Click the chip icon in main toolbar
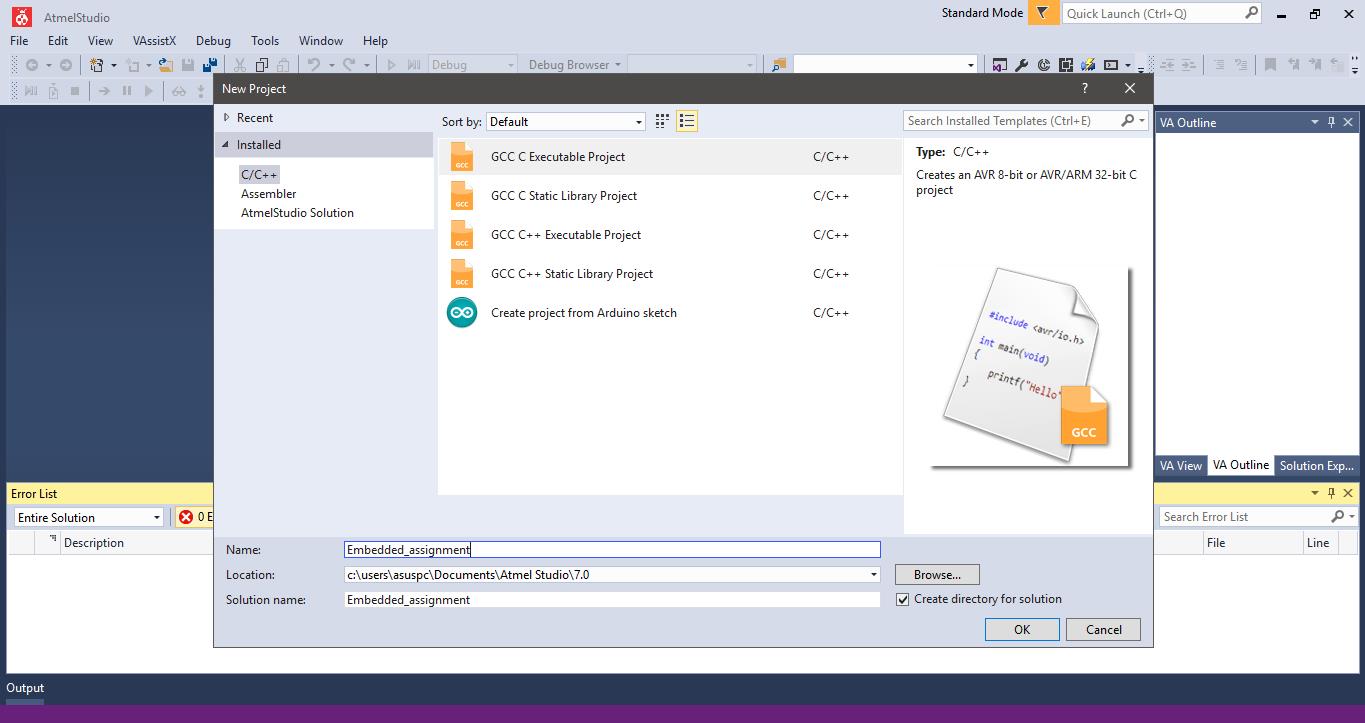 pyautogui.click(x=1066, y=65)
